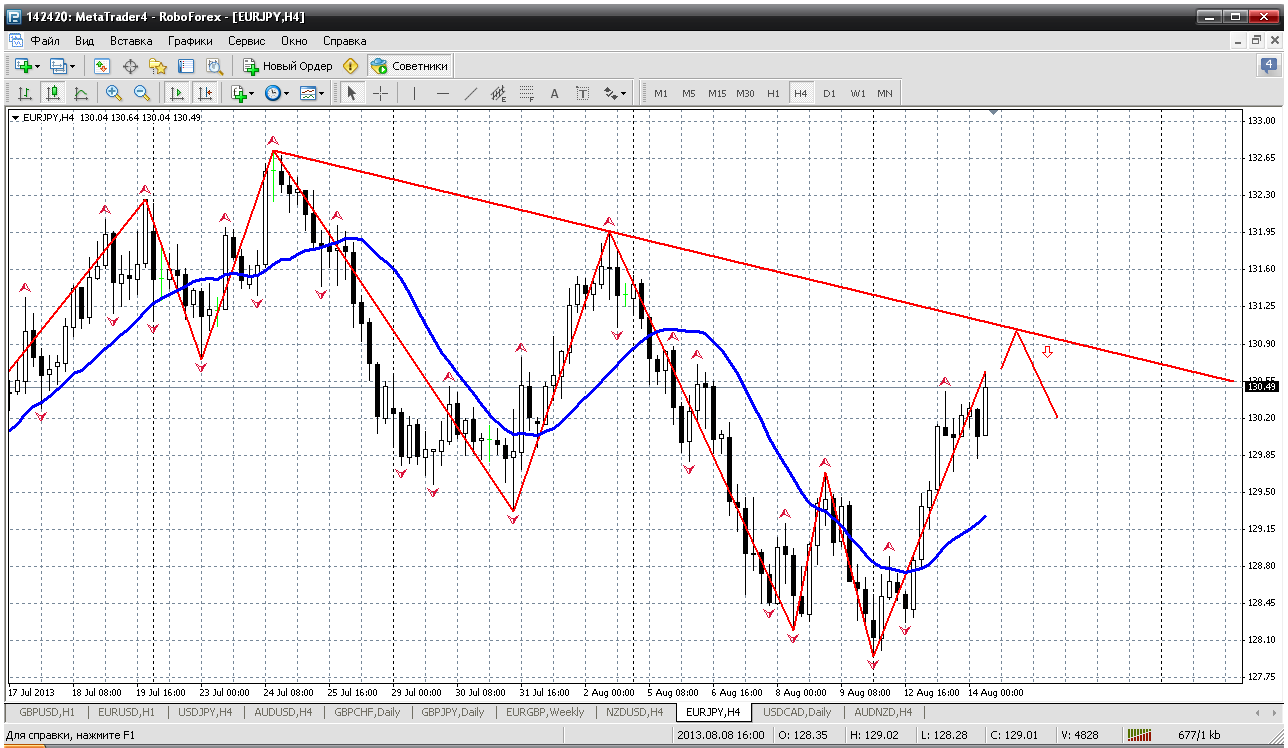This screenshot has width=1288, height=748.
Task: Set timeframe to MN
Action: point(885,93)
